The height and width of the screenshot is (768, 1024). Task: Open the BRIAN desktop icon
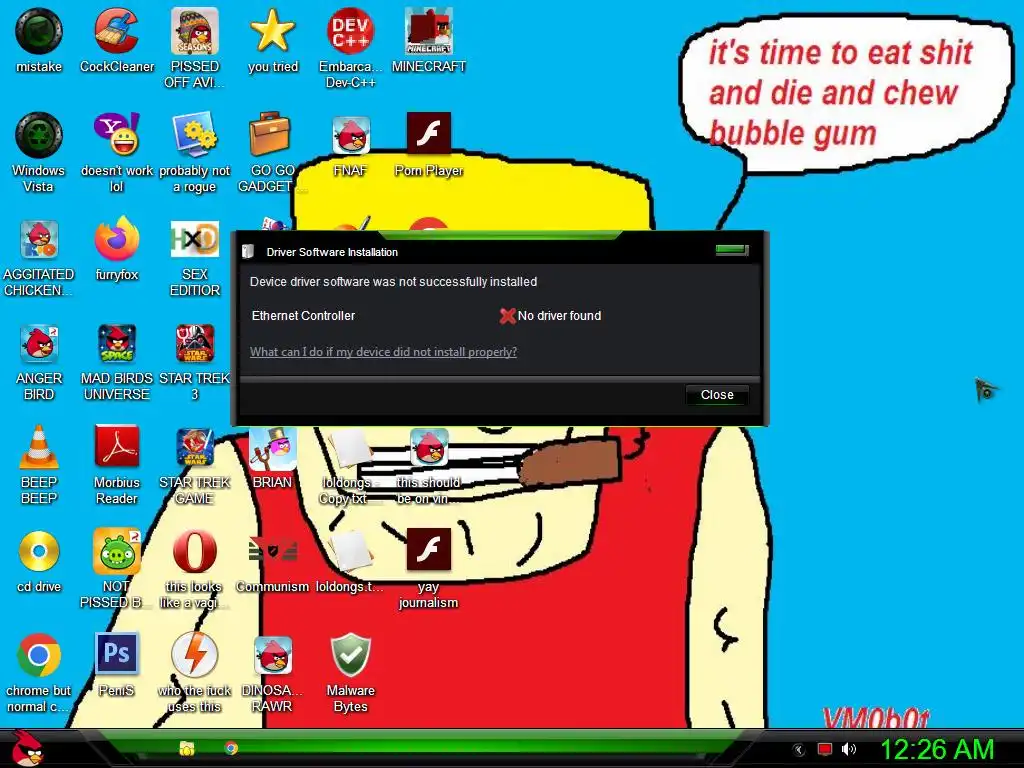[272, 449]
